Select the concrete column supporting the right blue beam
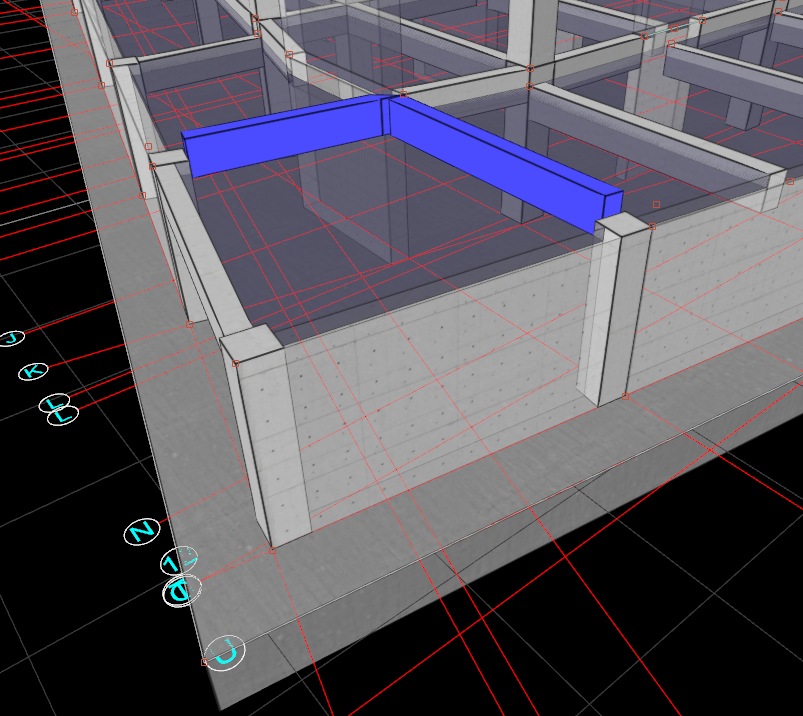Image resolution: width=803 pixels, height=716 pixels. click(615, 311)
